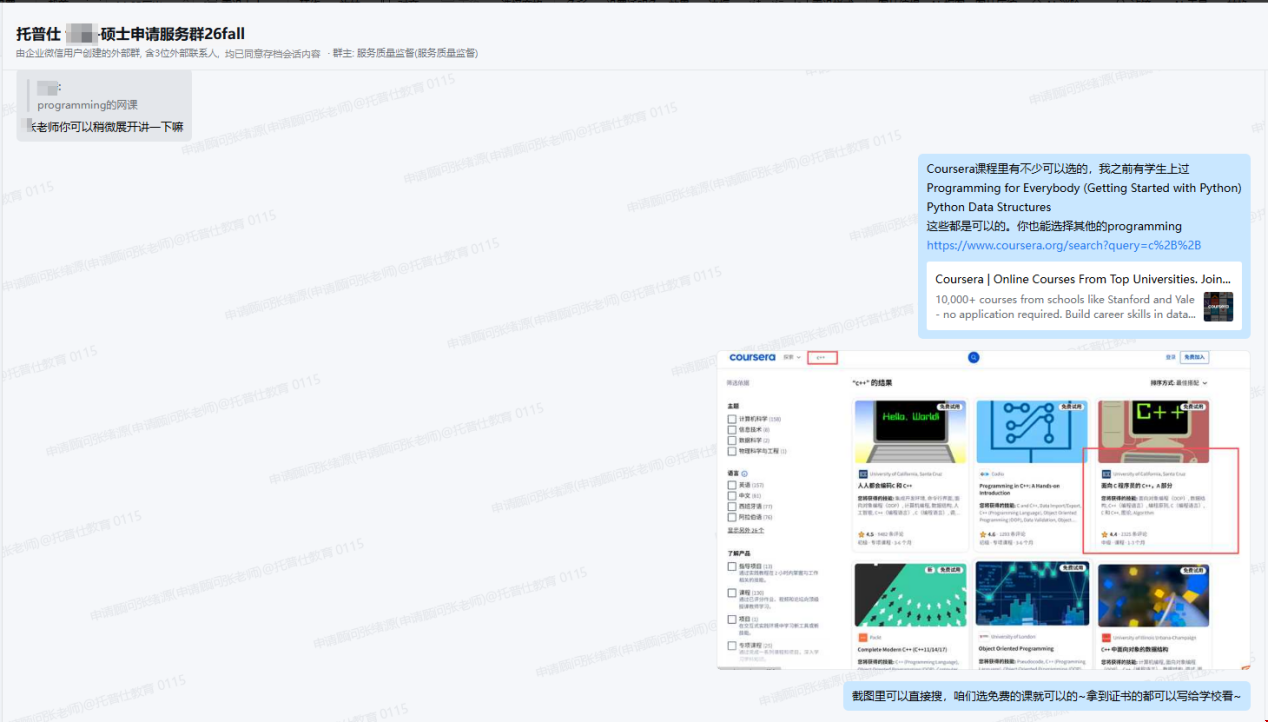Viewport: 1268px width, 722px height.
Task: Open the 探索 explore dropdown
Action: (791, 357)
